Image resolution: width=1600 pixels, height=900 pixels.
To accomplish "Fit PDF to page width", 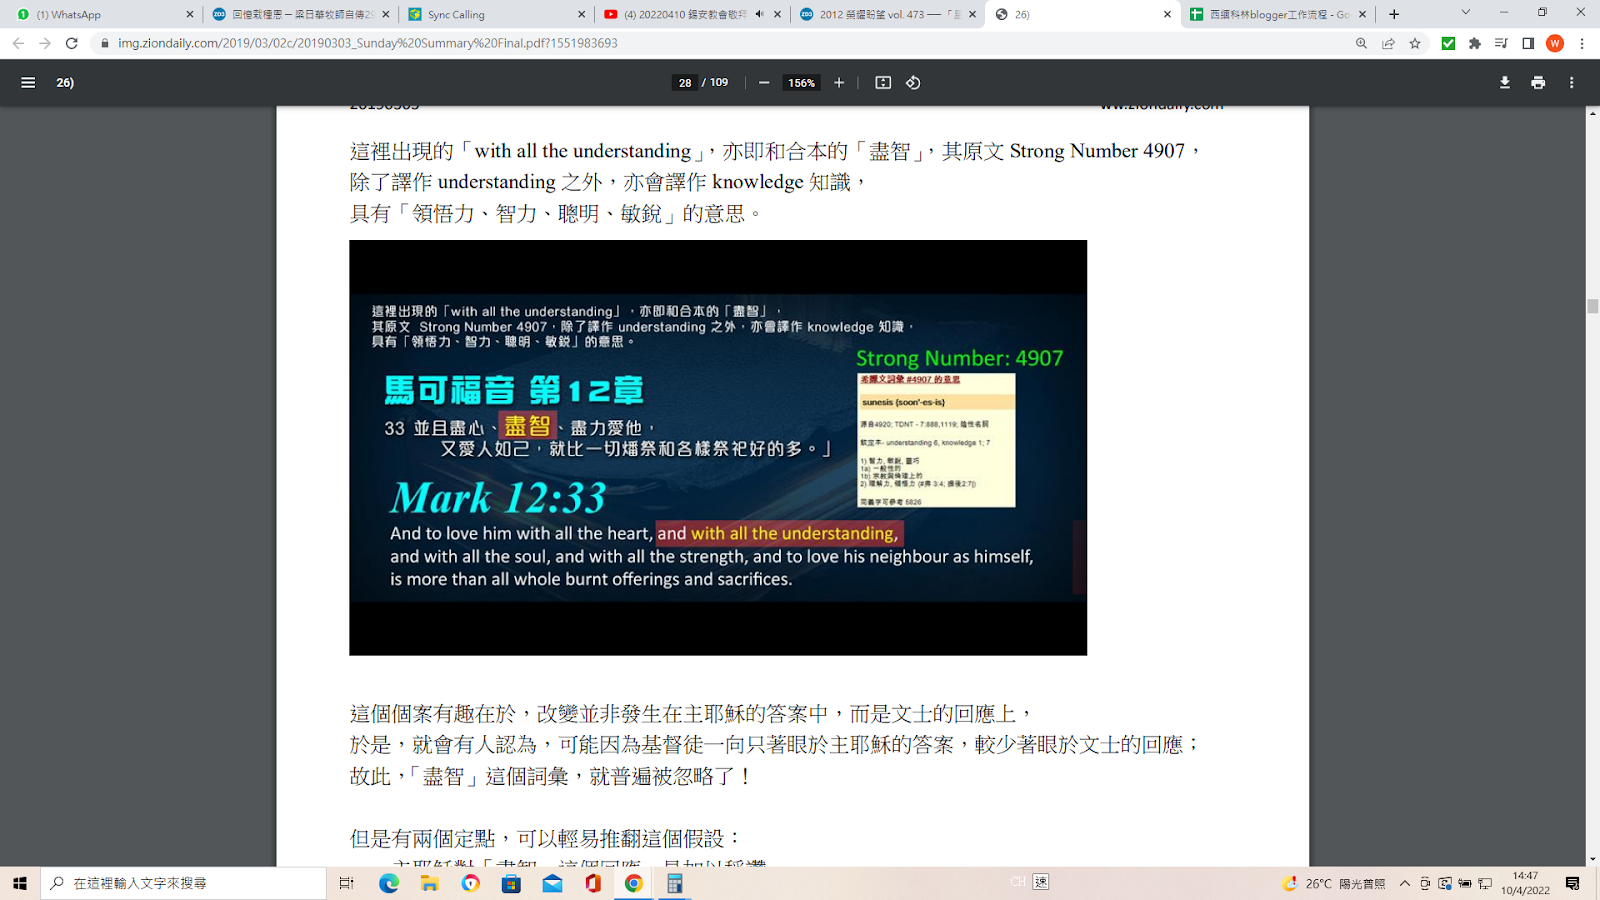I will (x=883, y=83).
